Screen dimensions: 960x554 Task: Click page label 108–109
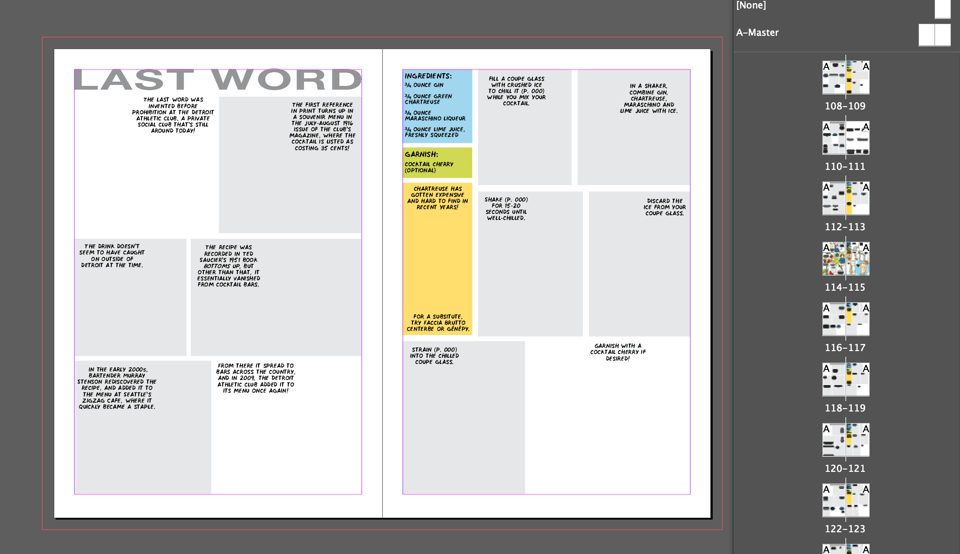pyautogui.click(x=845, y=106)
